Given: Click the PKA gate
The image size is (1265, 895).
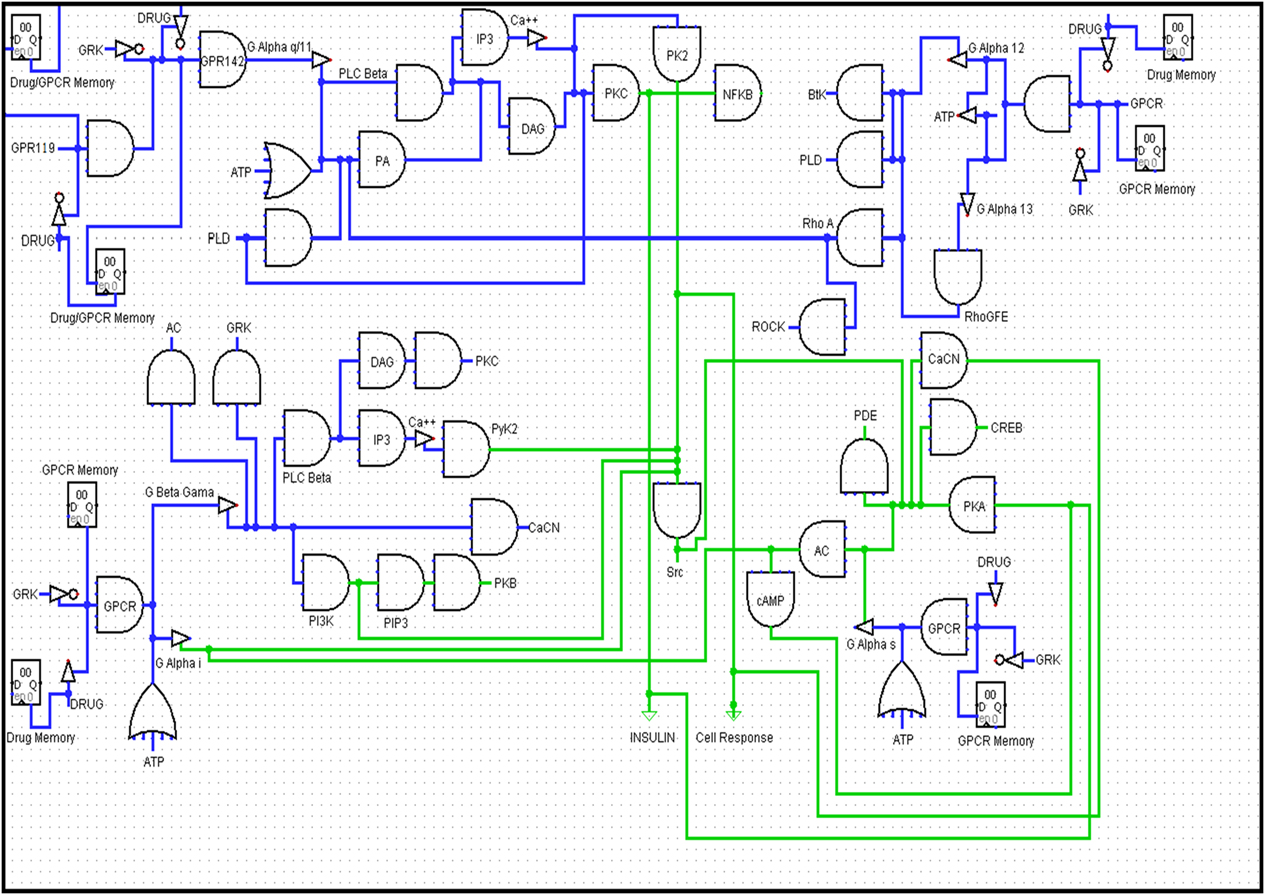Looking at the screenshot, I should pyautogui.click(x=972, y=506).
